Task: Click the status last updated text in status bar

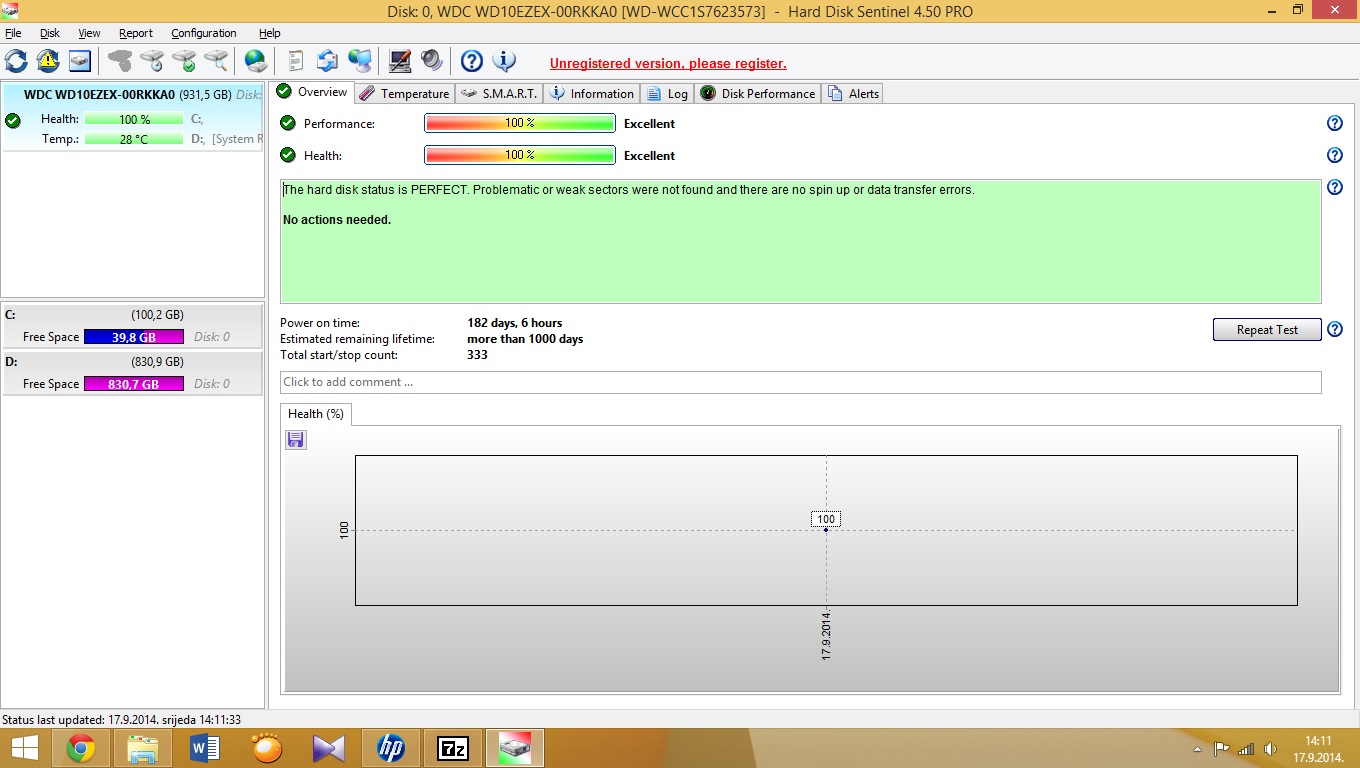Action: (x=121, y=719)
